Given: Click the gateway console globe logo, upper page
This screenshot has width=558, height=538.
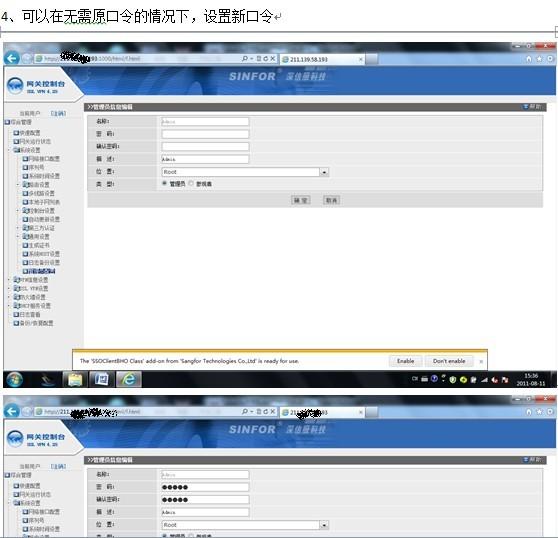Looking at the screenshot, I should (x=15, y=85).
